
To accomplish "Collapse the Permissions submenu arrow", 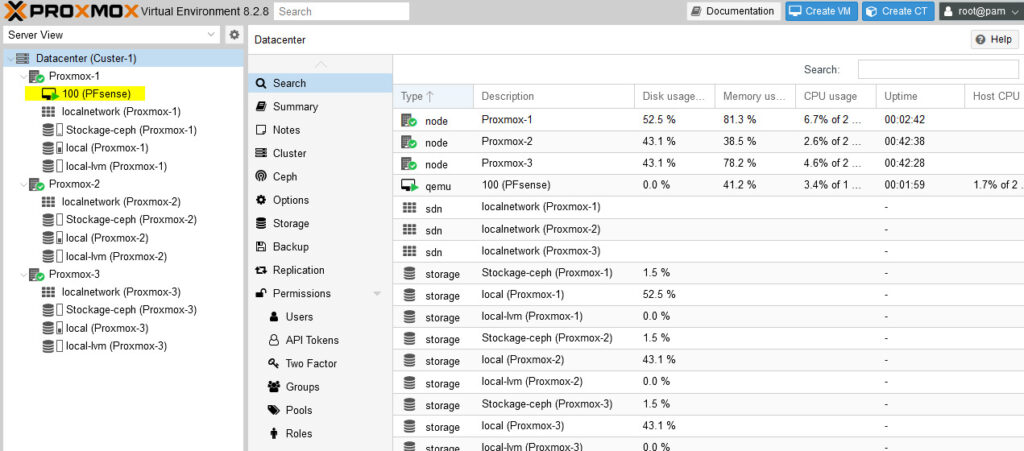I will [377, 294].
